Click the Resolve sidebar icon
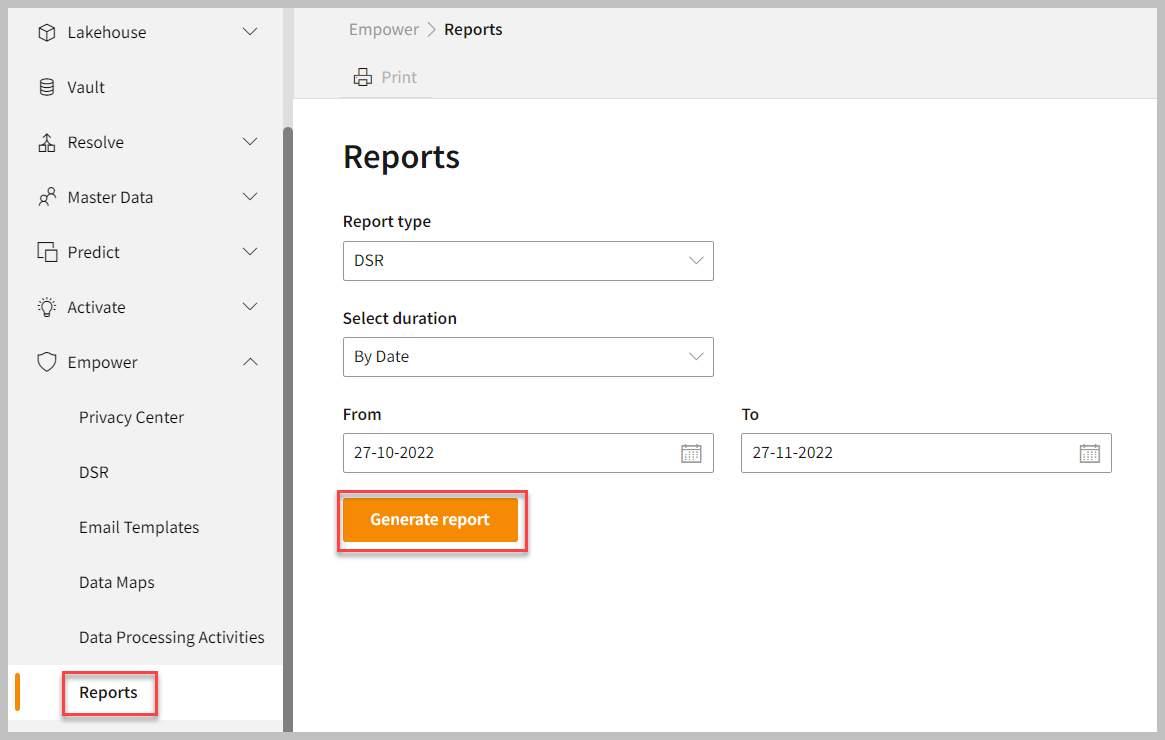Screen dimensions: 1165x740 [x=46, y=143]
